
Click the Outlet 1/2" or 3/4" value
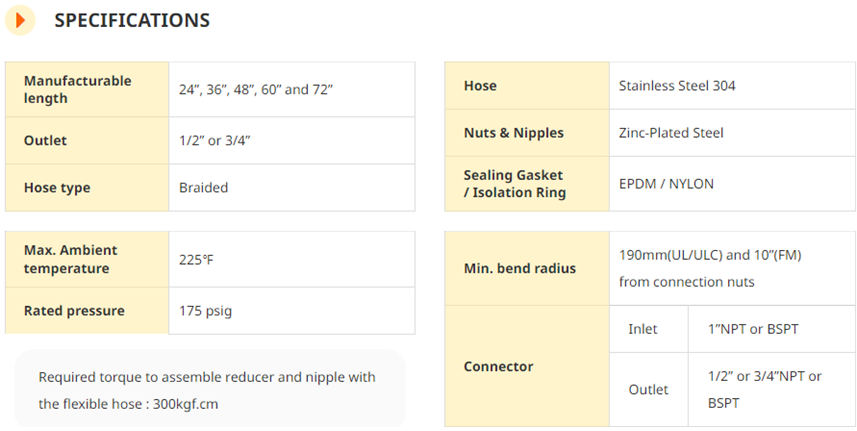(x=215, y=140)
